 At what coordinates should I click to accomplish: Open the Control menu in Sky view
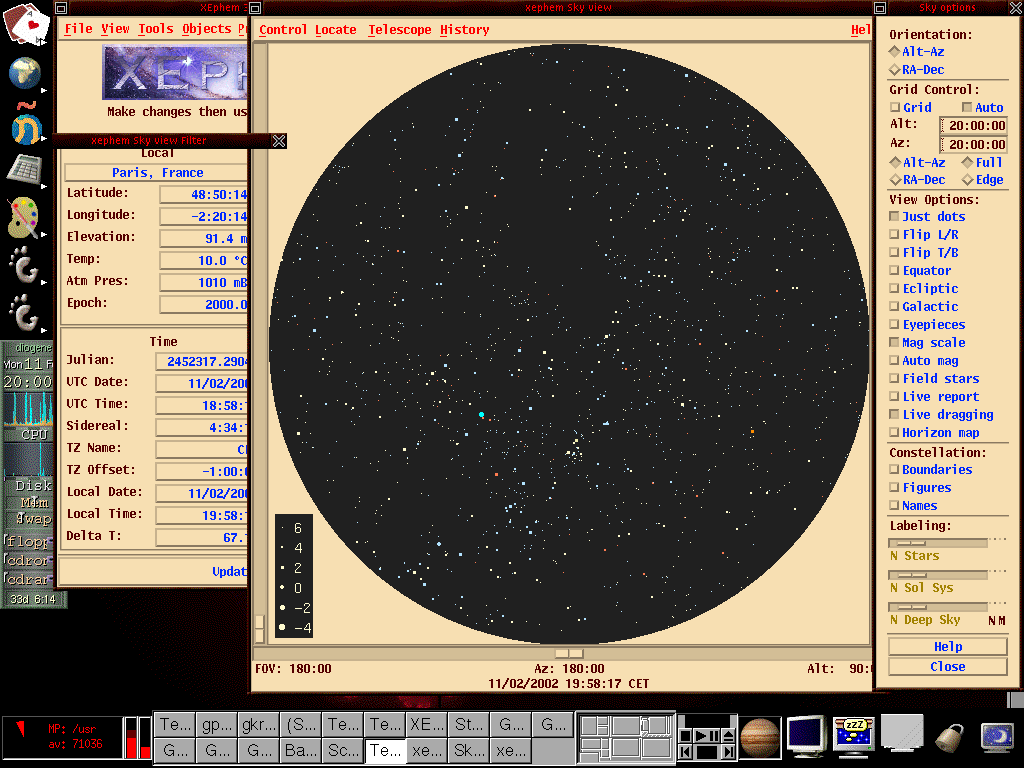[283, 30]
